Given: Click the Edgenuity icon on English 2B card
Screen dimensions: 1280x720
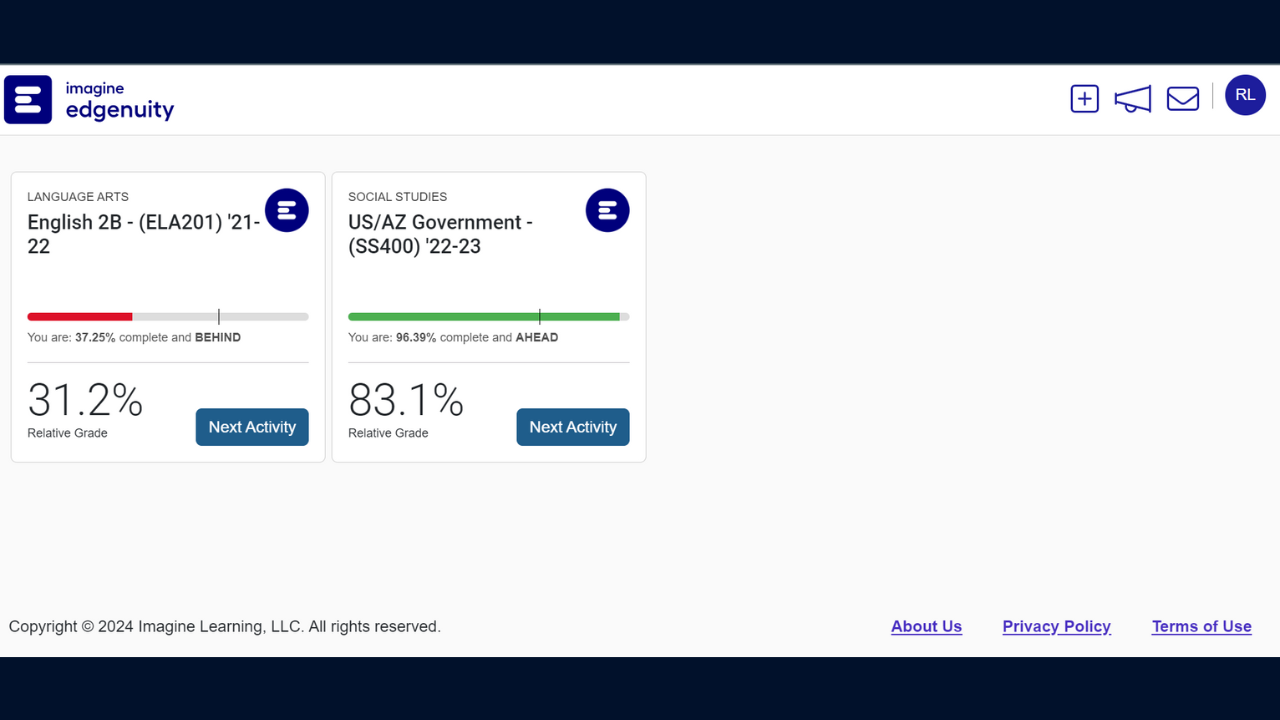Looking at the screenshot, I should [x=287, y=210].
